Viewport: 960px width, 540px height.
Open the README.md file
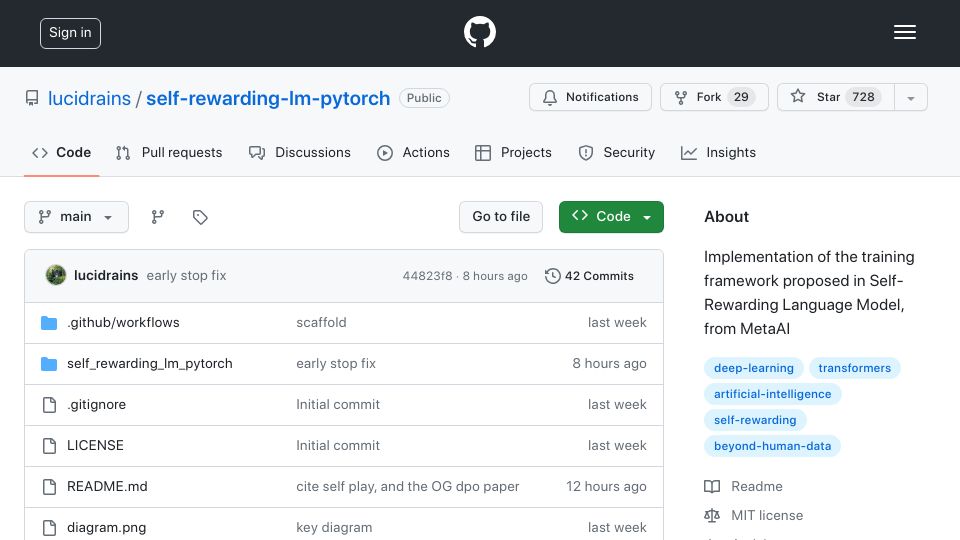(x=107, y=487)
